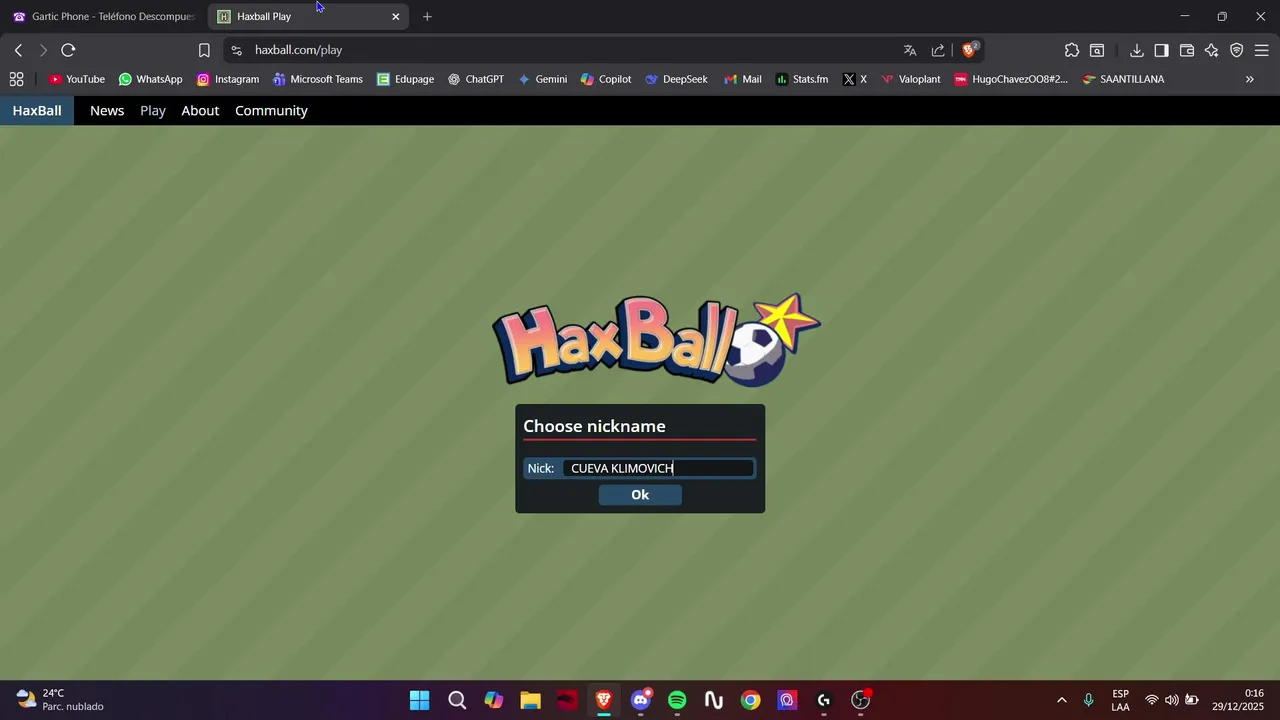This screenshot has width=1280, height=720.
Task: Open clock and date 29/12/2025
Action: pyautogui.click(x=1238, y=700)
